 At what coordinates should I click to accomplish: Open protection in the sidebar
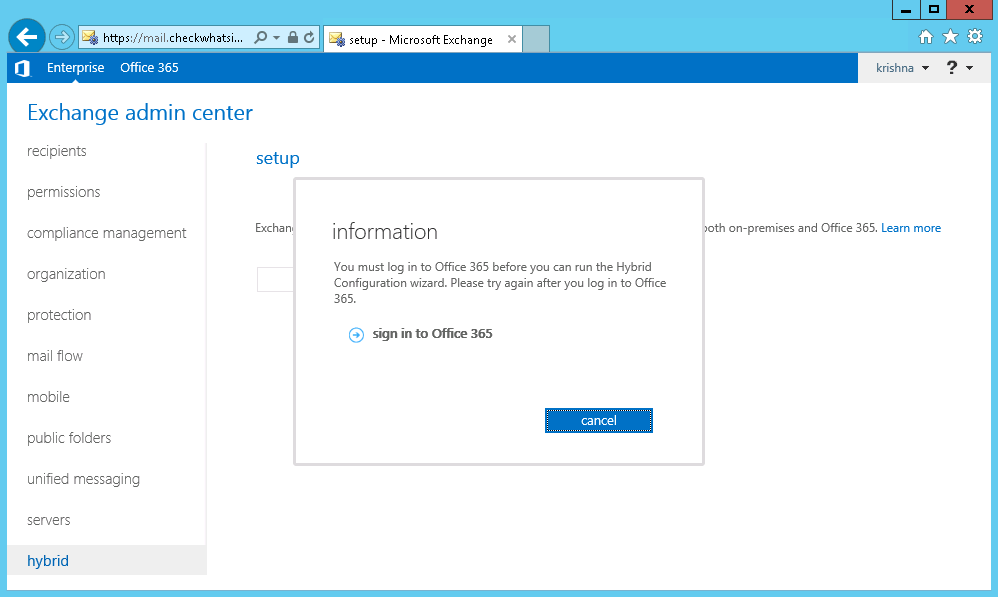[x=59, y=315]
